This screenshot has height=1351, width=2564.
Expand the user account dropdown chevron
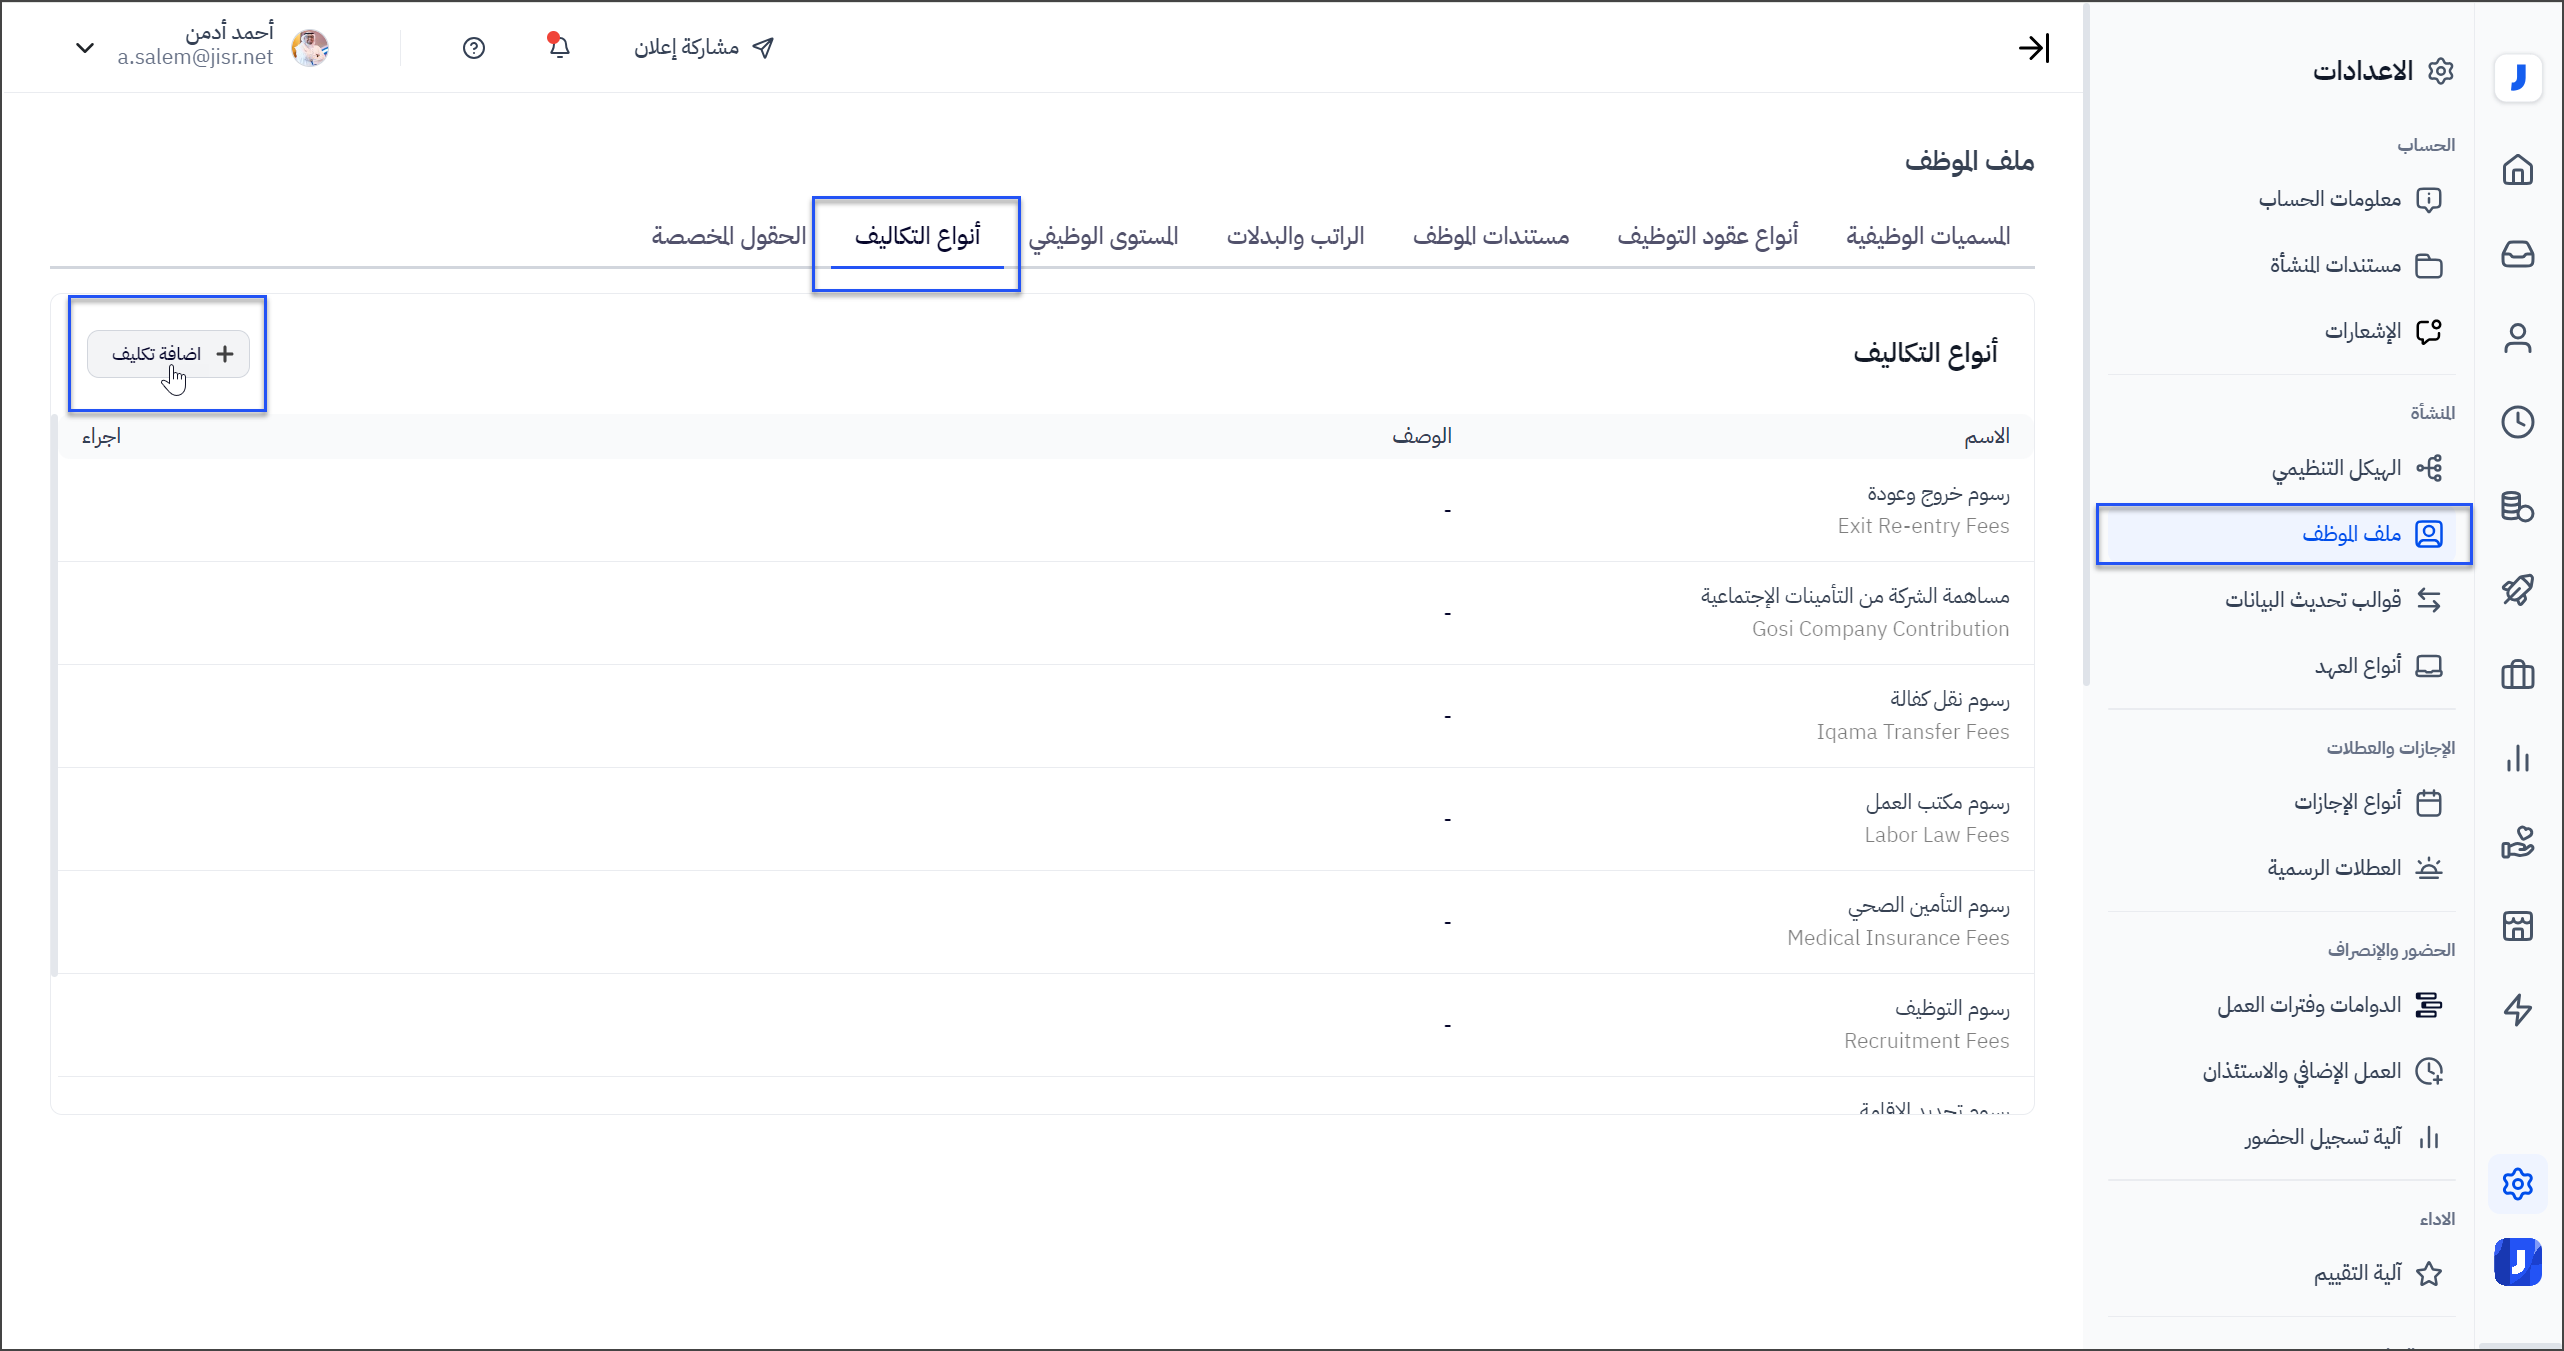(x=85, y=47)
